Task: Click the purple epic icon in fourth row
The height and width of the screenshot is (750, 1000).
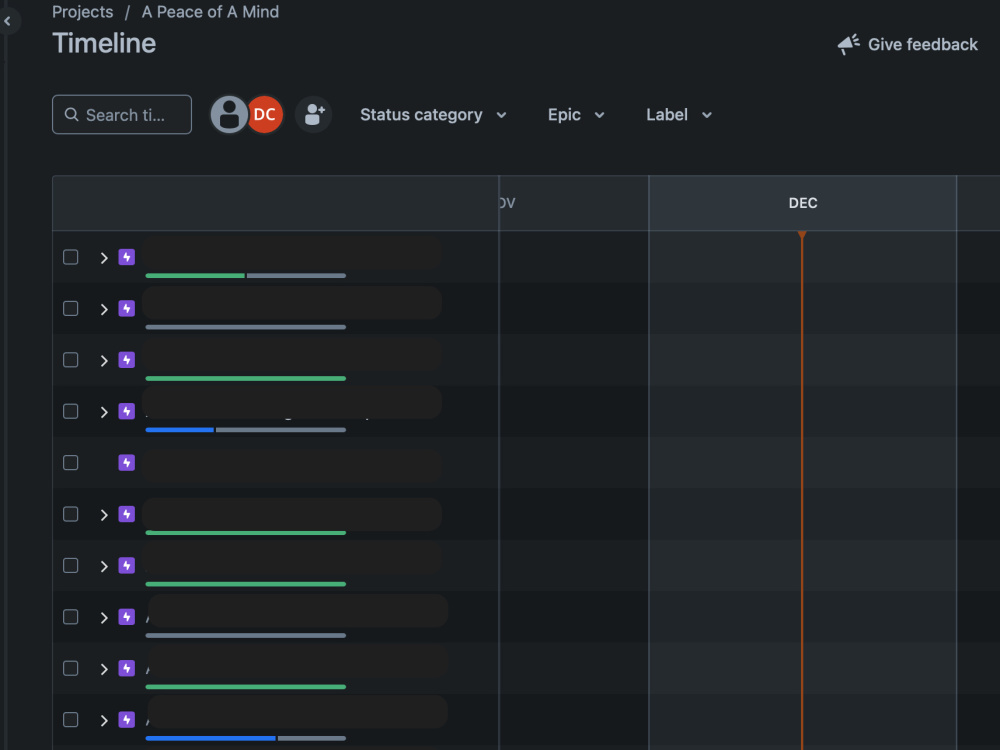Action: coord(126,411)
